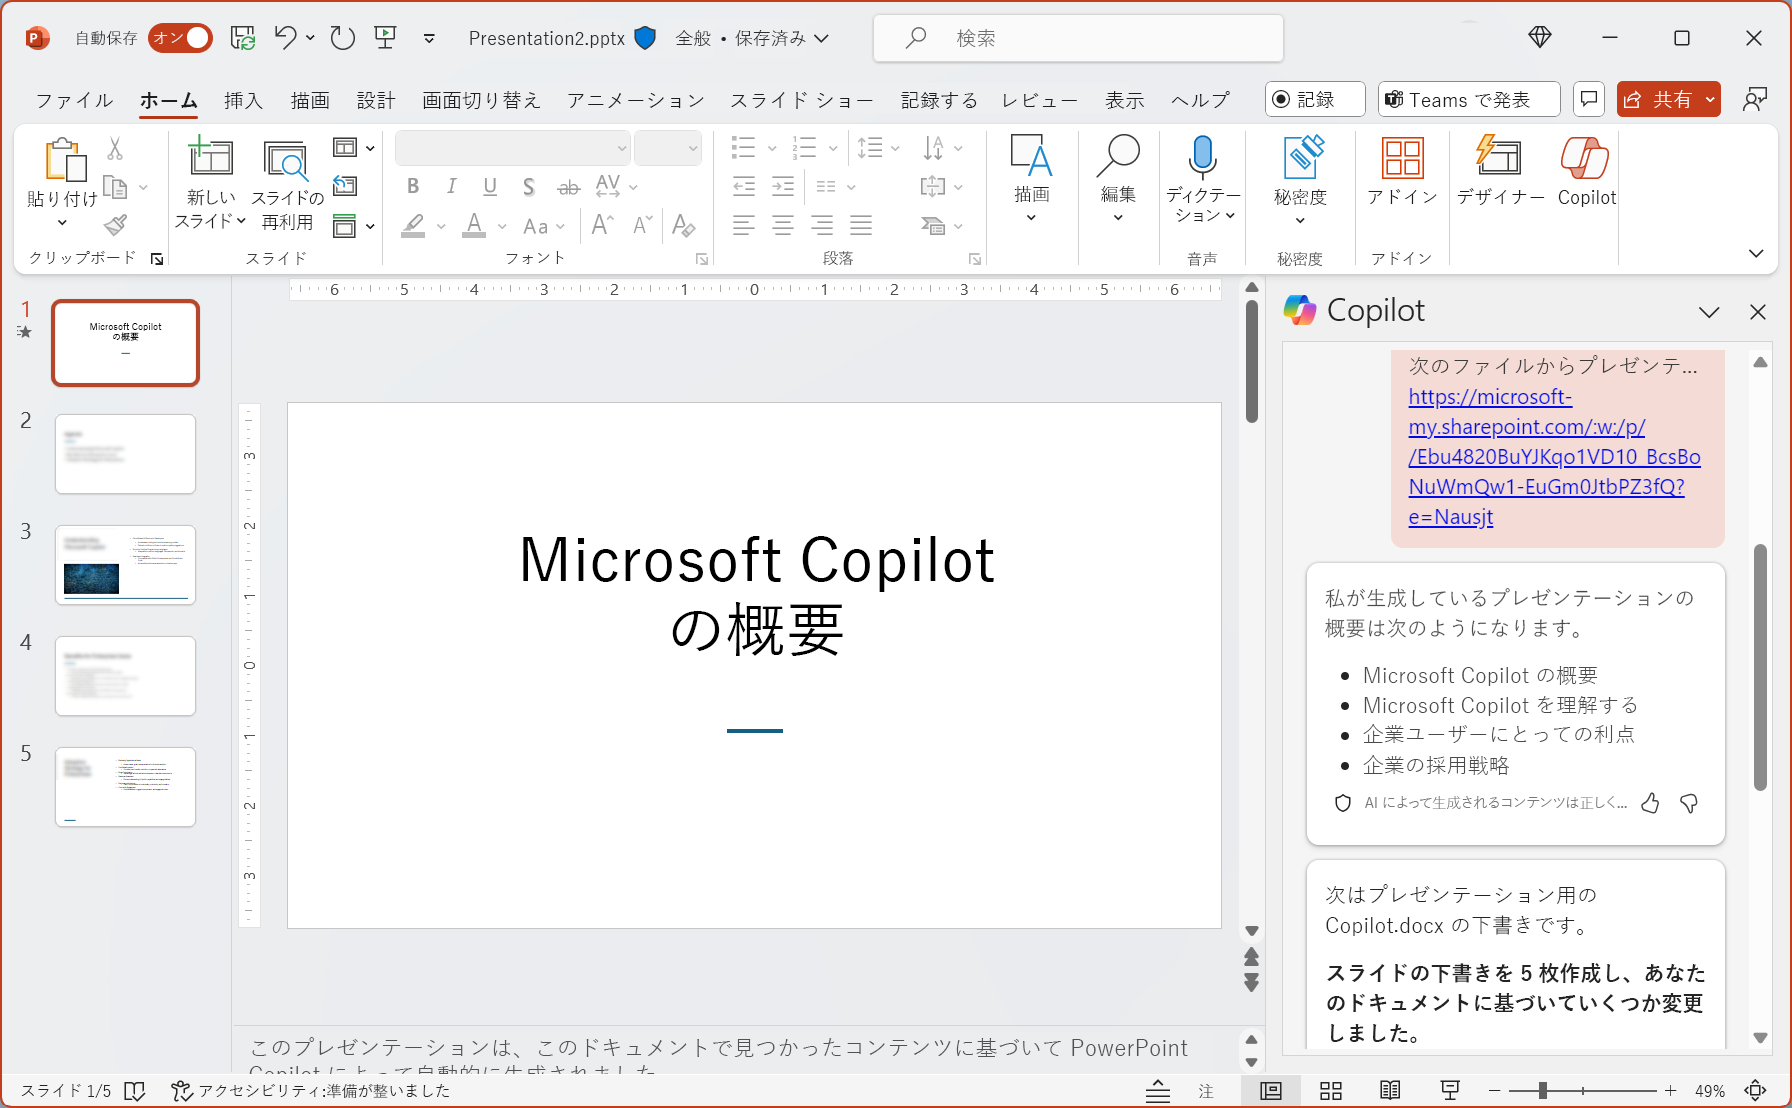Click the Redo icon
Image resolution: width=1792 pixels, height=1108 pixels.
click(343, 38)
